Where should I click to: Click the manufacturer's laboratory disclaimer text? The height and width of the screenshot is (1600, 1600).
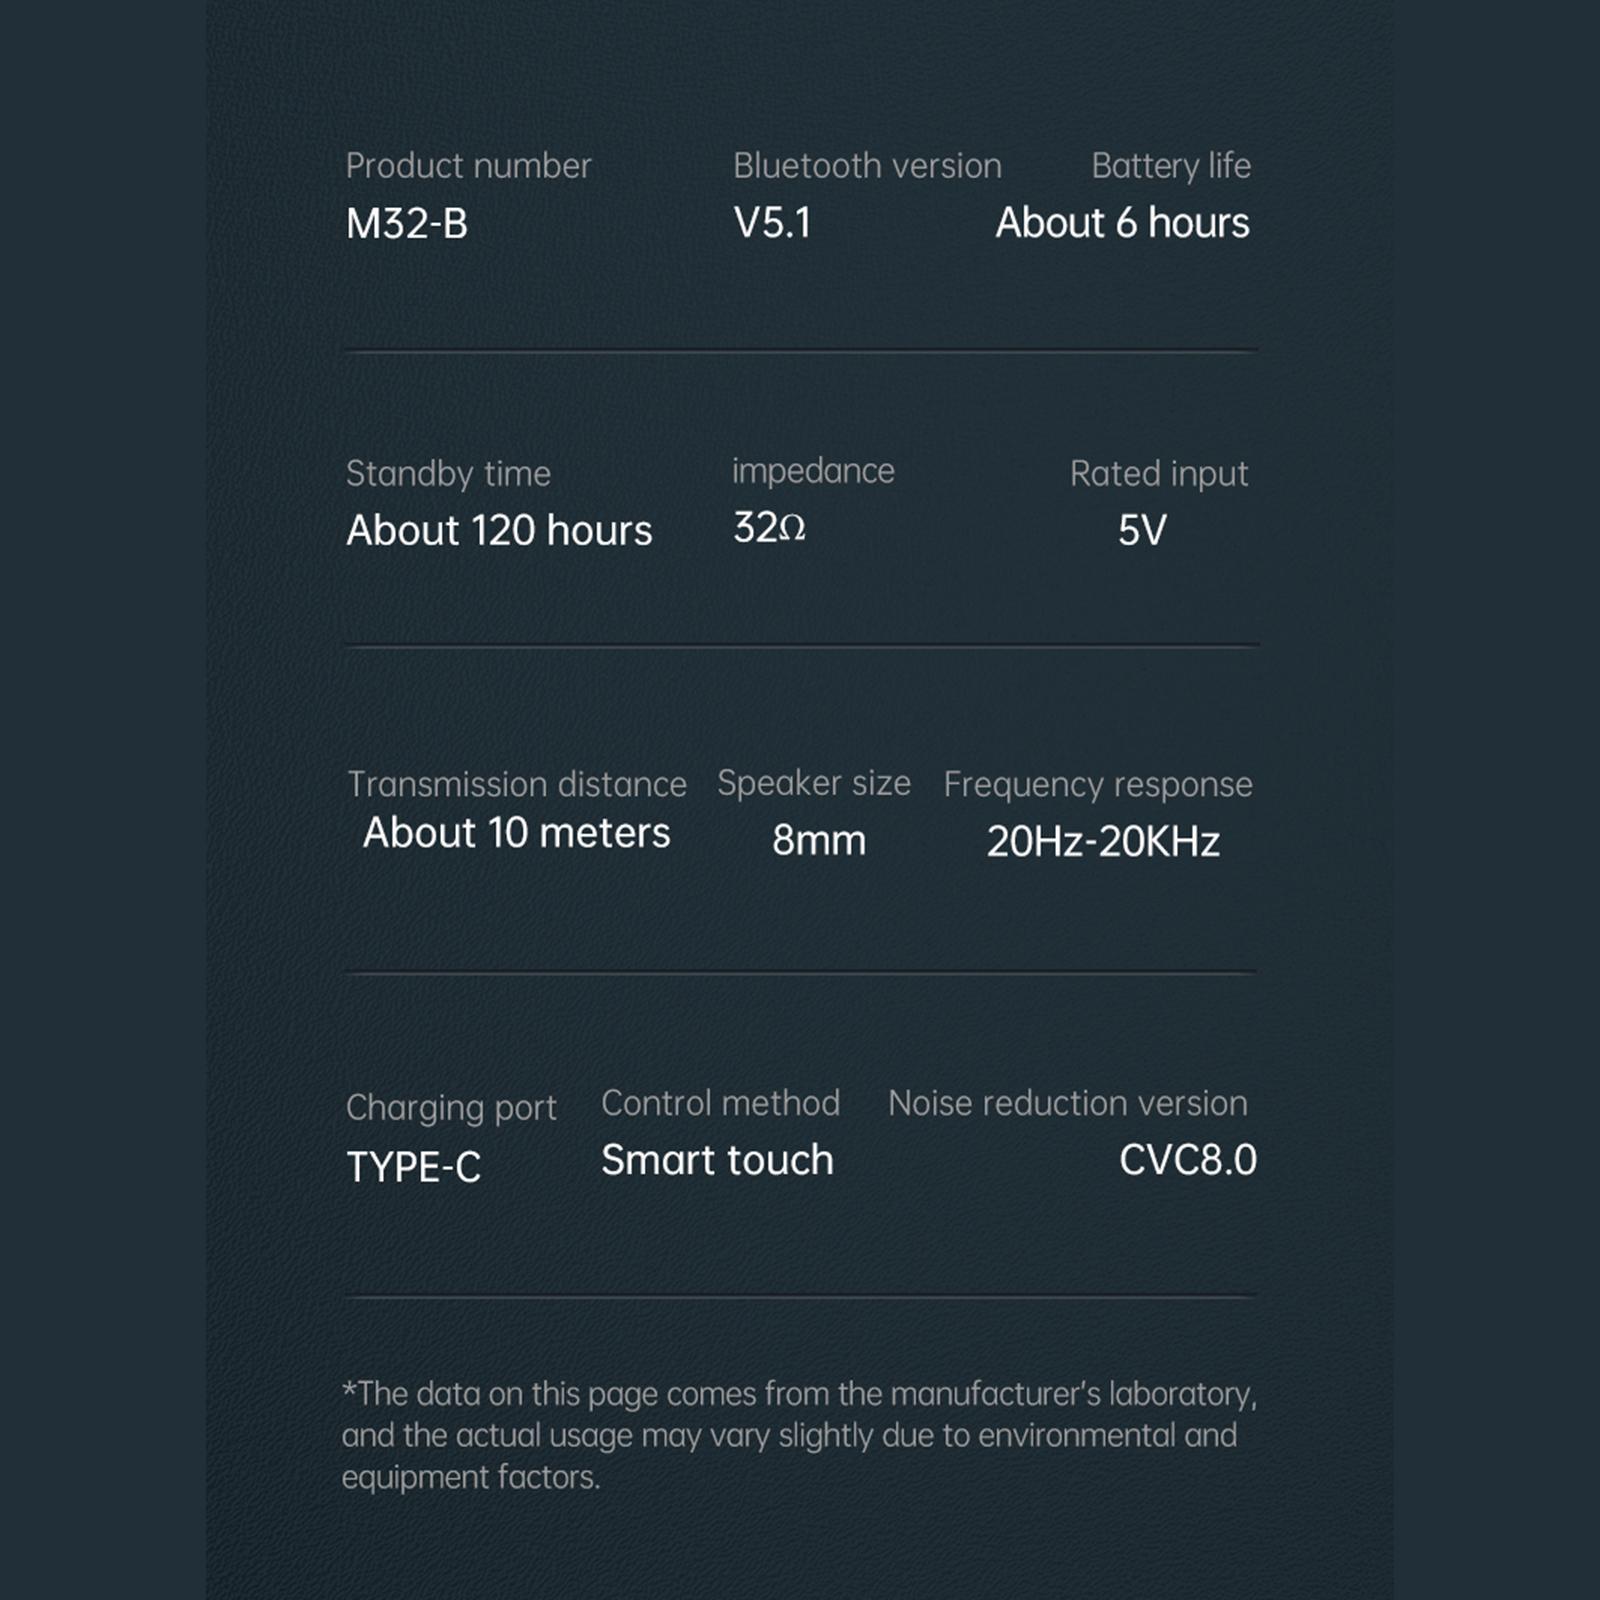point(798,1435)
